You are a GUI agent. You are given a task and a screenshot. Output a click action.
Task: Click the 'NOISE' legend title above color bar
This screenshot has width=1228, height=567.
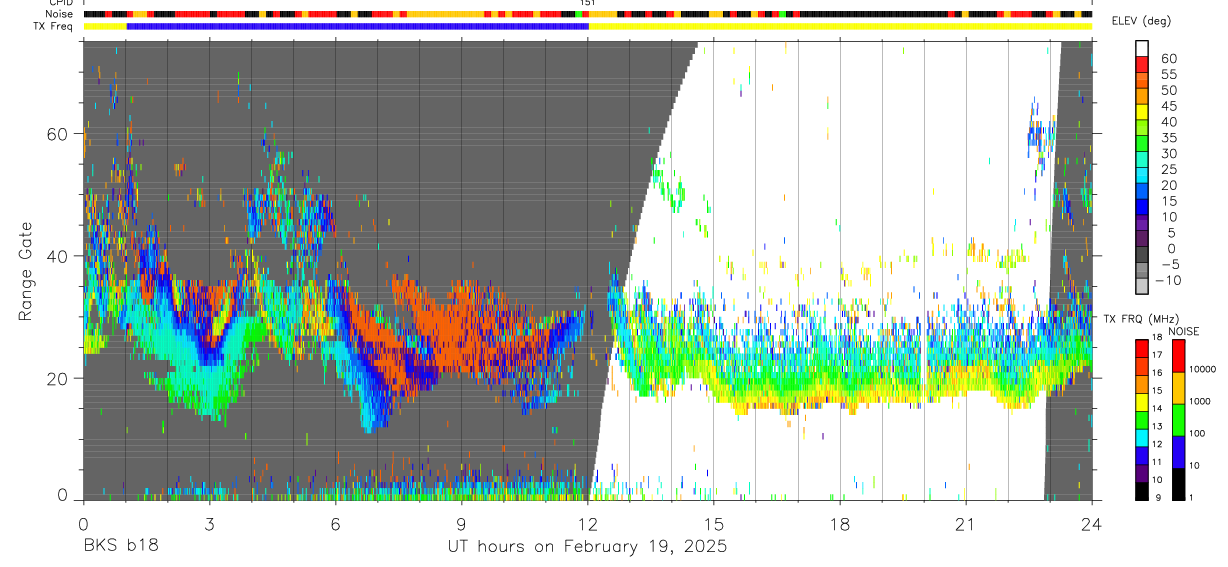pyautogui.click(x=1183, y=331)
